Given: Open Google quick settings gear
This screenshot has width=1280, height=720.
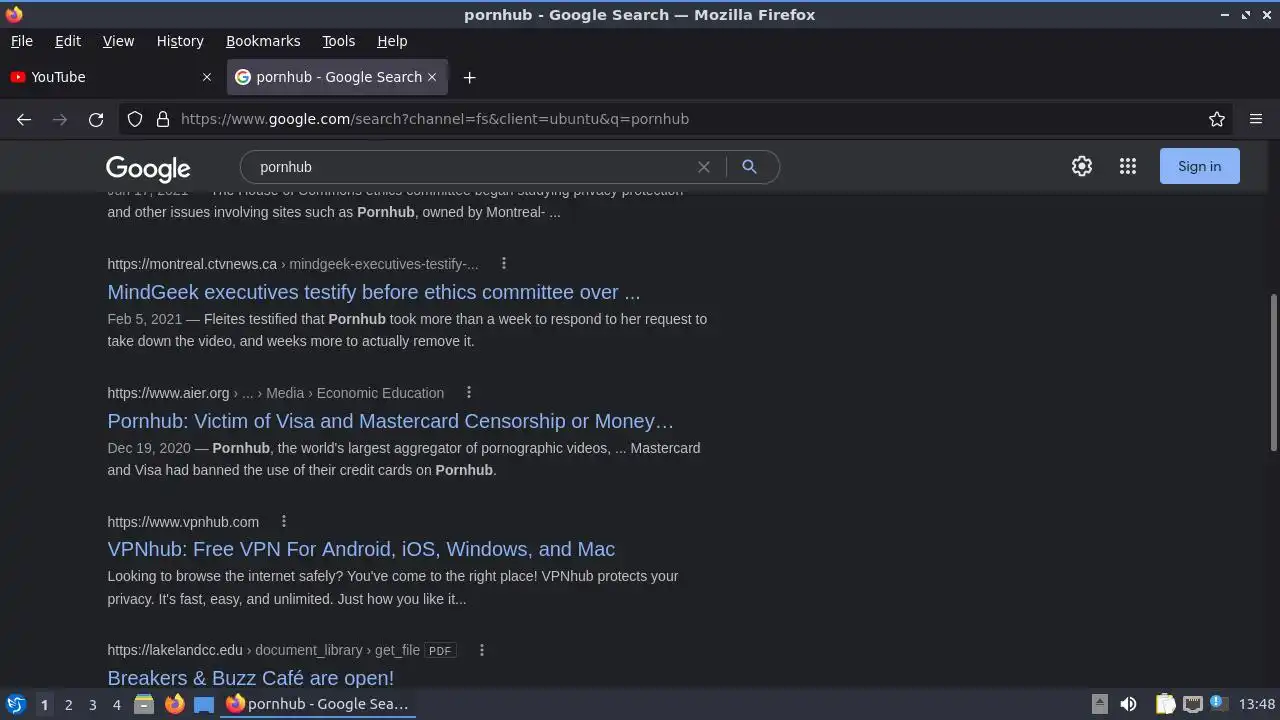Looking at the screenshot, I should (1082, 167).
